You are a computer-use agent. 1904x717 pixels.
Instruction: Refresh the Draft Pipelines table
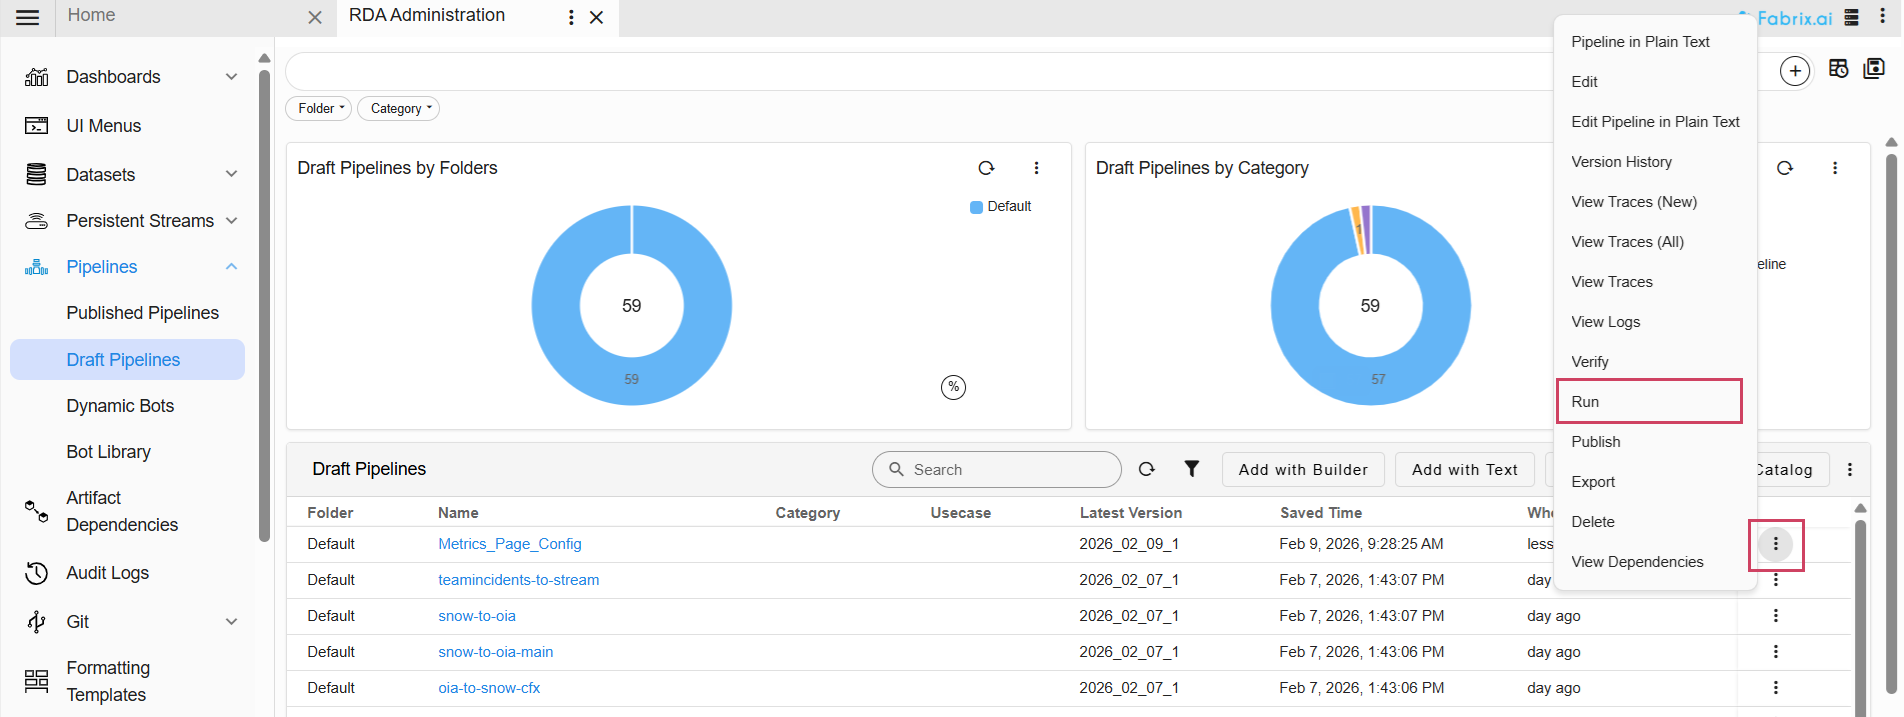1147,469
